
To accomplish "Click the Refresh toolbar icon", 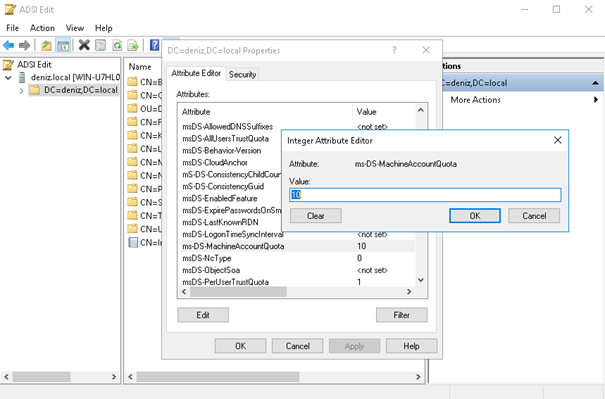I will click(x=117, y=46).
